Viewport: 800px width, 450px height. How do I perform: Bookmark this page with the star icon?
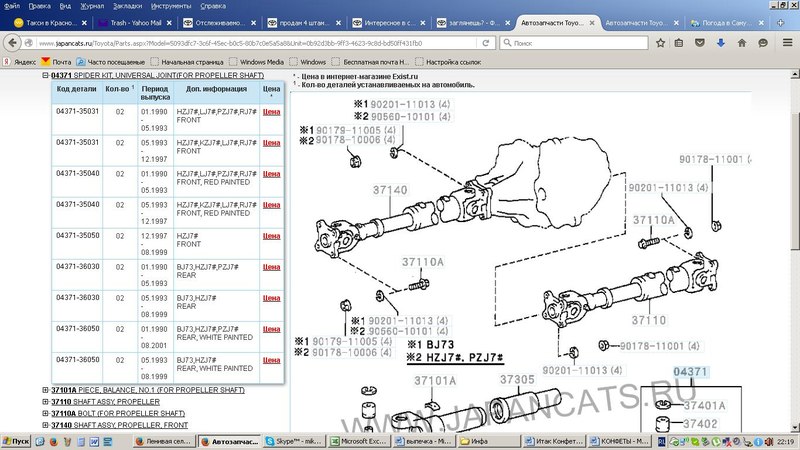660,43
